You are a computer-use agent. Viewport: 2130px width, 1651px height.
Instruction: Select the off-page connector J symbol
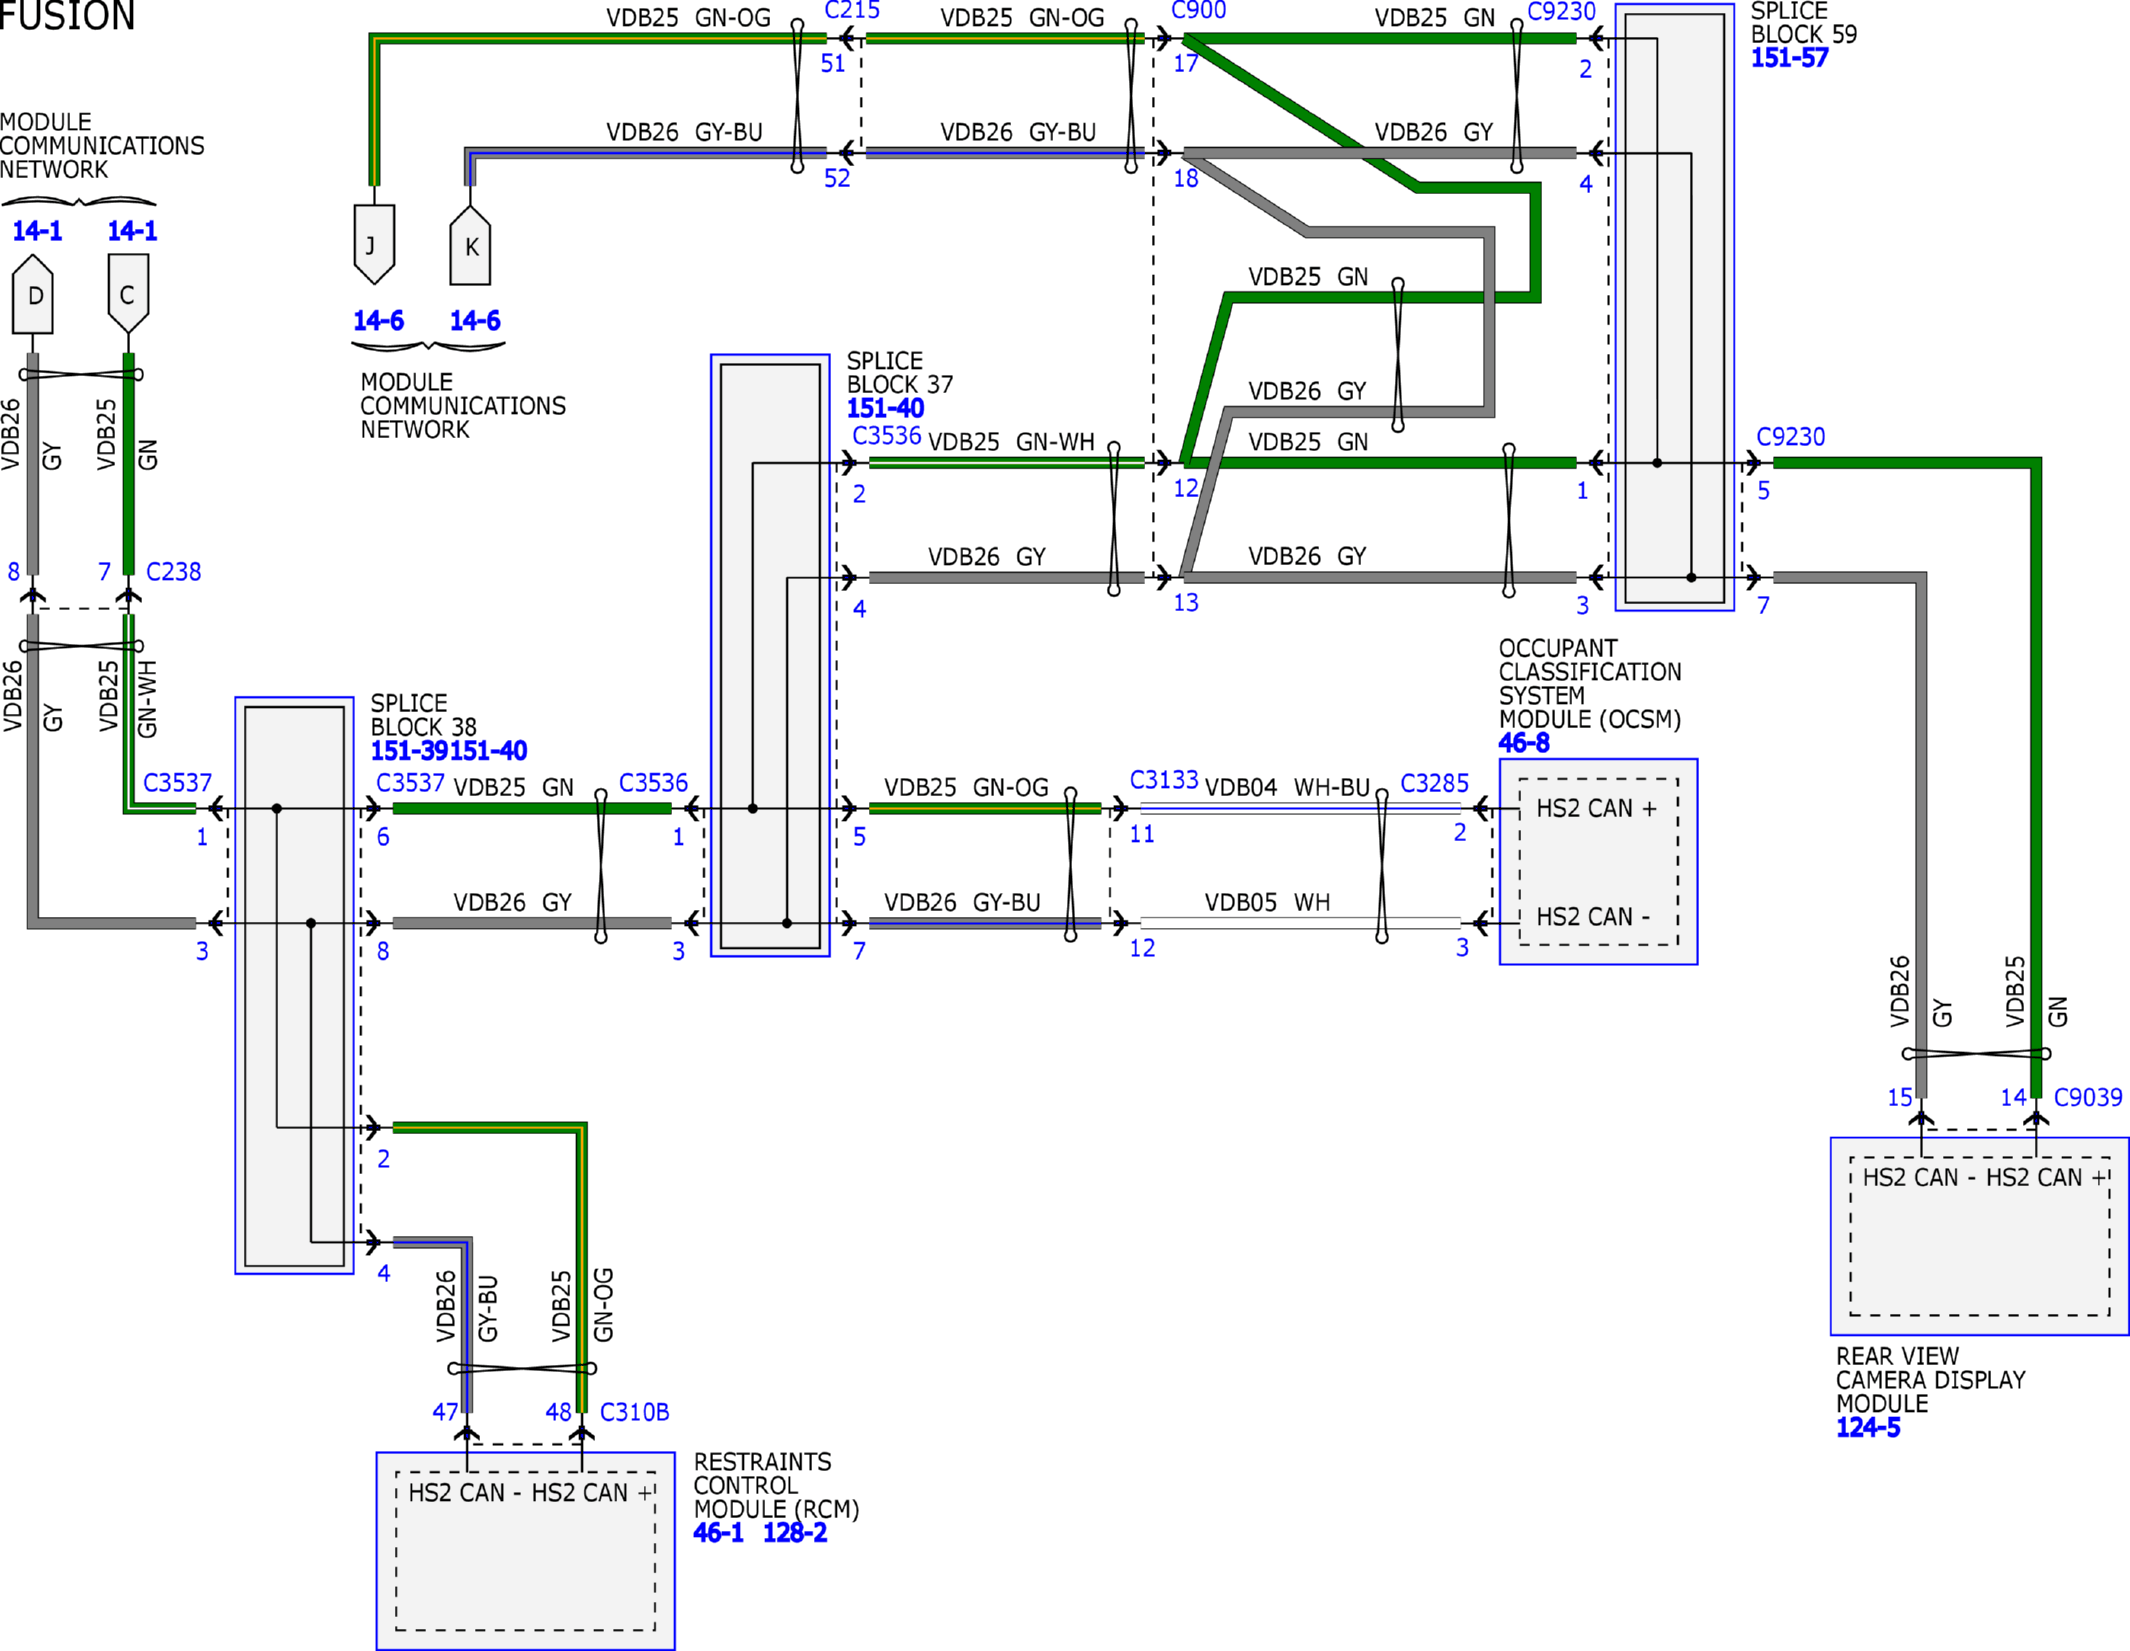coord(374,244)
